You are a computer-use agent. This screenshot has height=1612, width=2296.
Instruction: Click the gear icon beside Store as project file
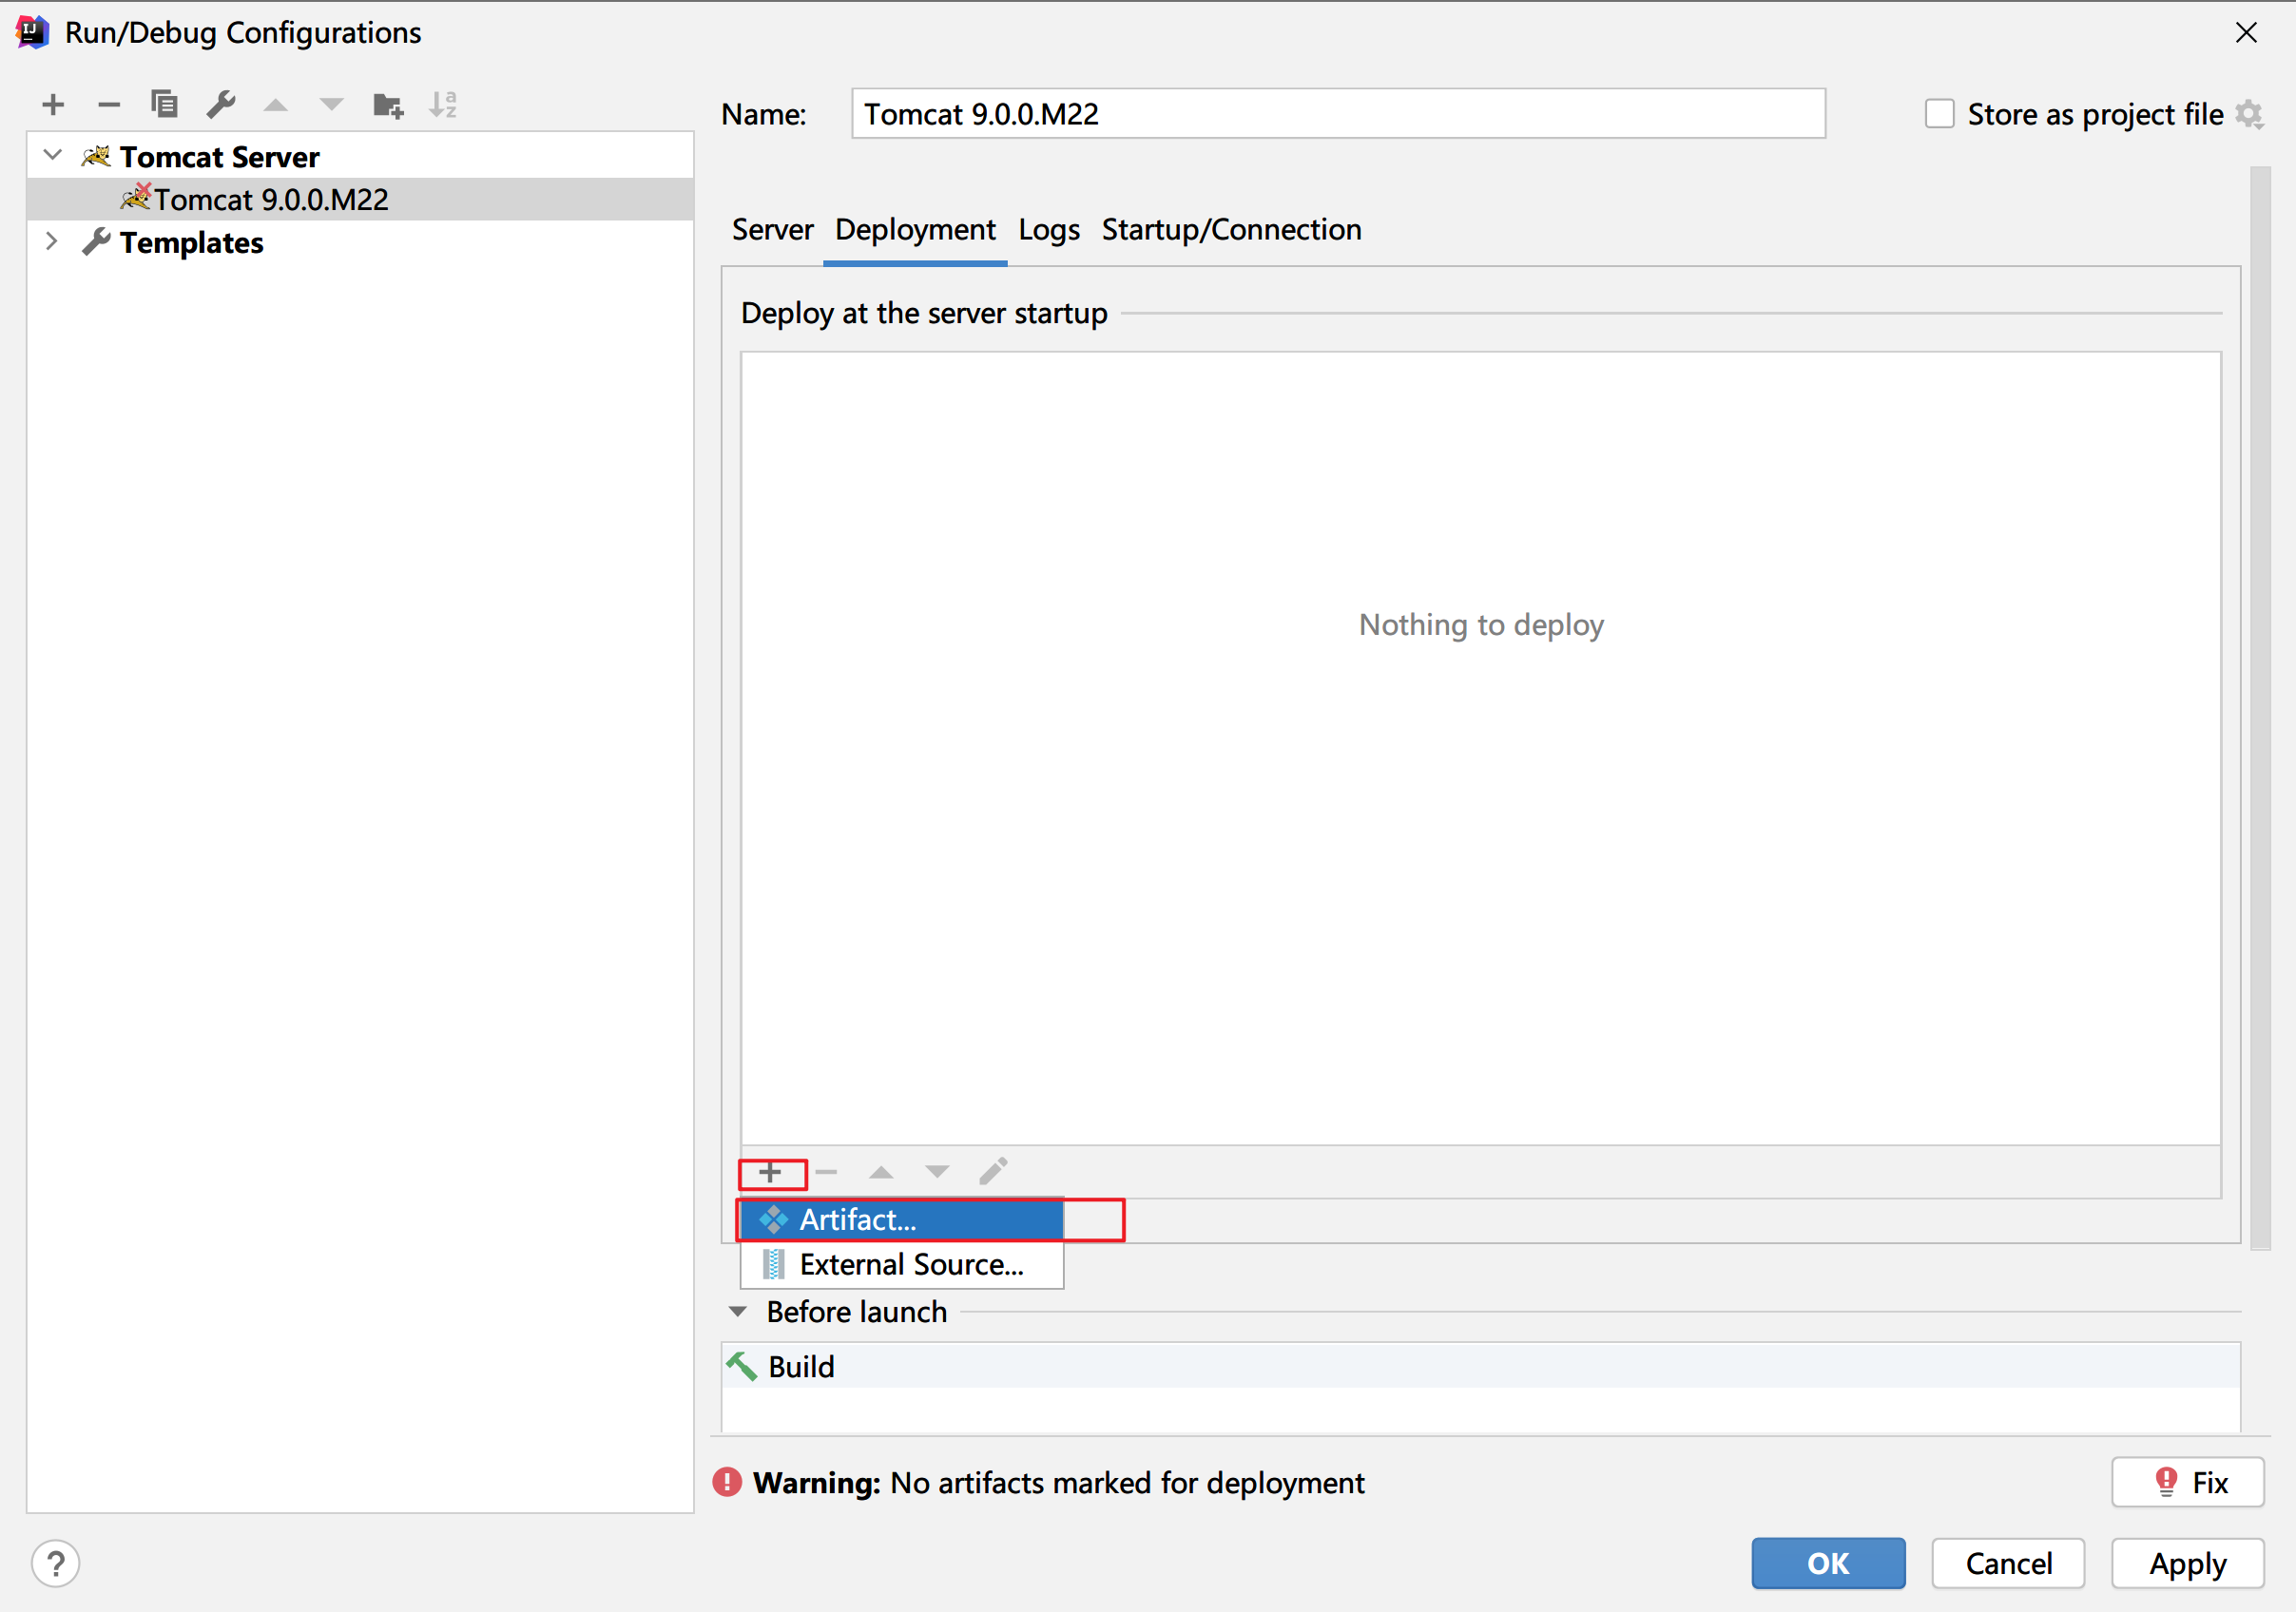(x=2249, y=115)
